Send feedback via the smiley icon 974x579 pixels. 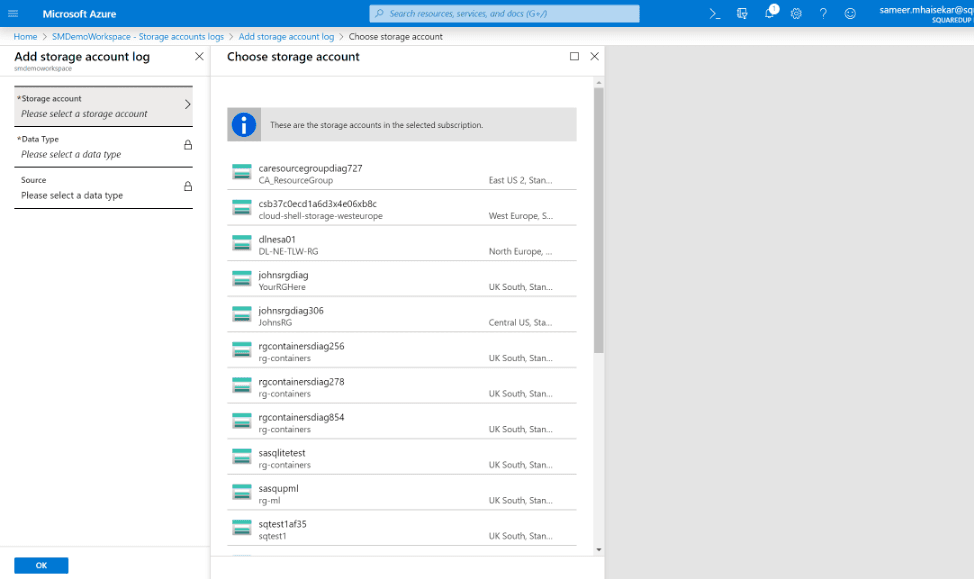pyautogui.click(x=850, y=13)
